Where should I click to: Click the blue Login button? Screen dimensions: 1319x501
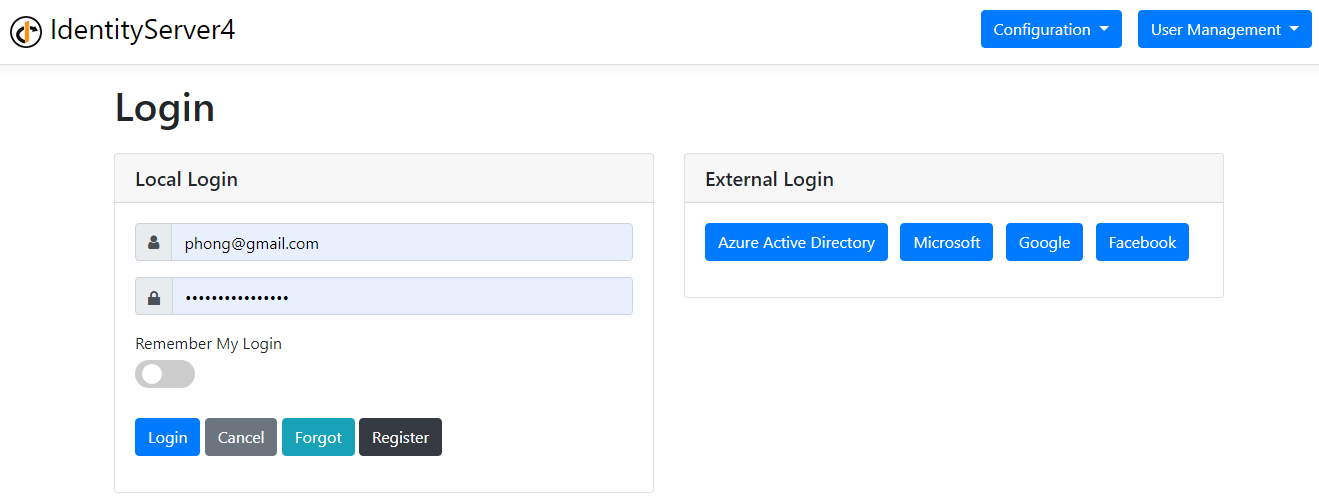point(167,437)
